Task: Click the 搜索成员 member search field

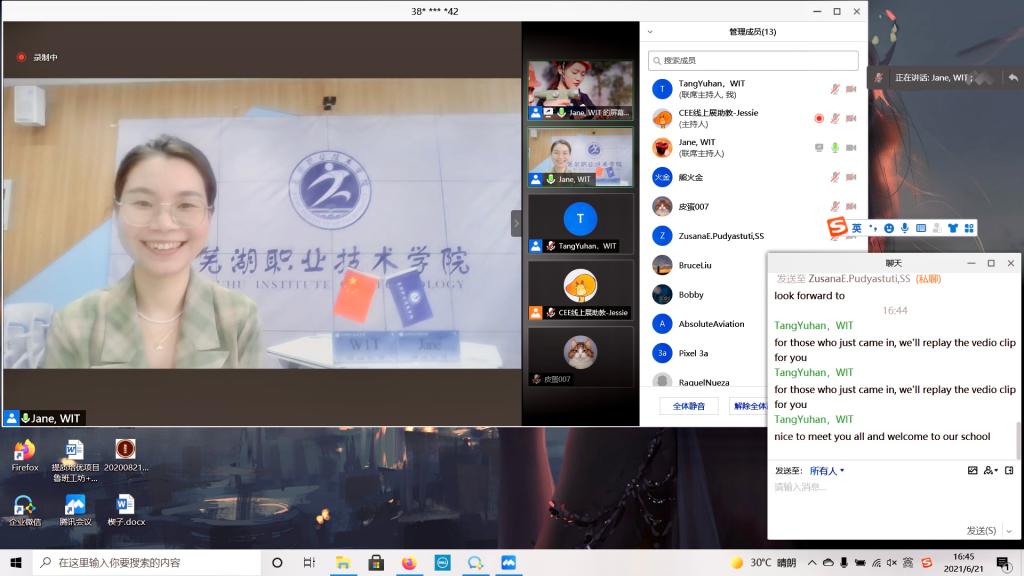Action: click(753, 60)
